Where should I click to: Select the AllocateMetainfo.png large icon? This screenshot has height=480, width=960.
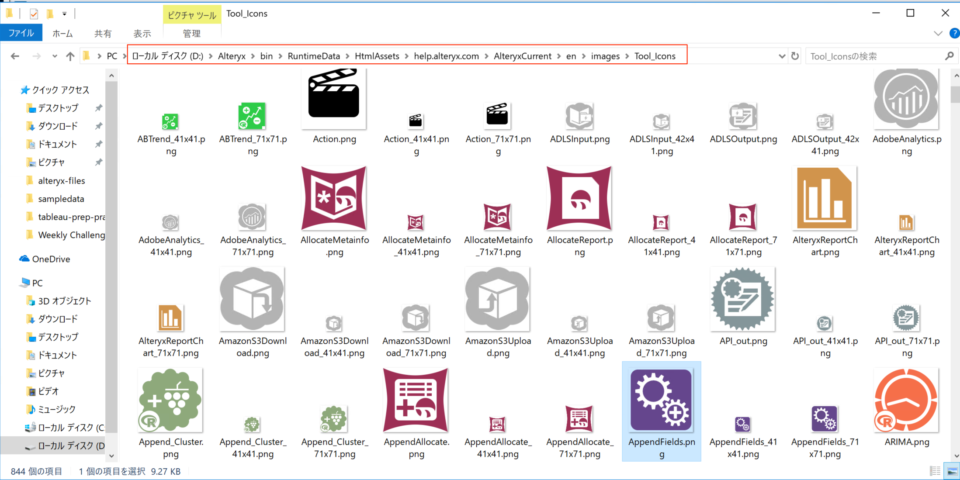(x=334, y=198)
